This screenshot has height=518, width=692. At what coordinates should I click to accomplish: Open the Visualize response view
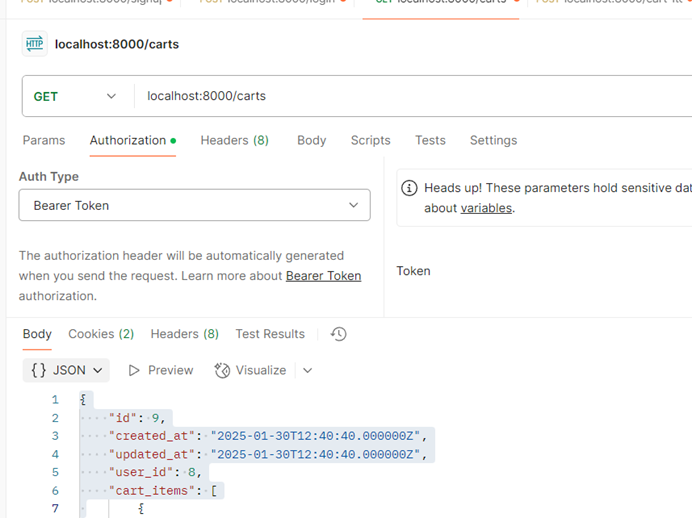click(x=250, y=370)
